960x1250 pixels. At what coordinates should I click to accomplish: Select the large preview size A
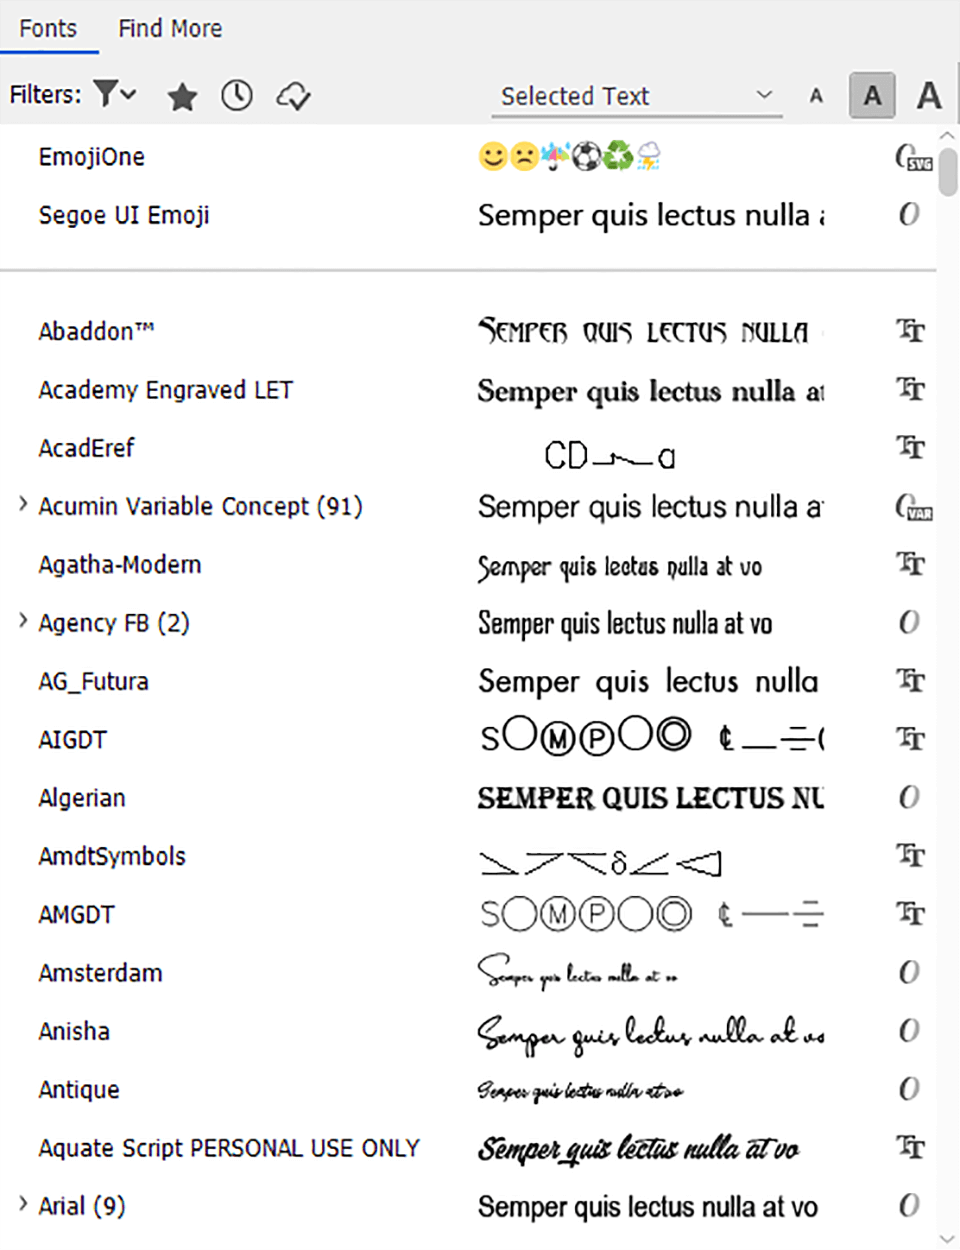click(x=927, y=95)
